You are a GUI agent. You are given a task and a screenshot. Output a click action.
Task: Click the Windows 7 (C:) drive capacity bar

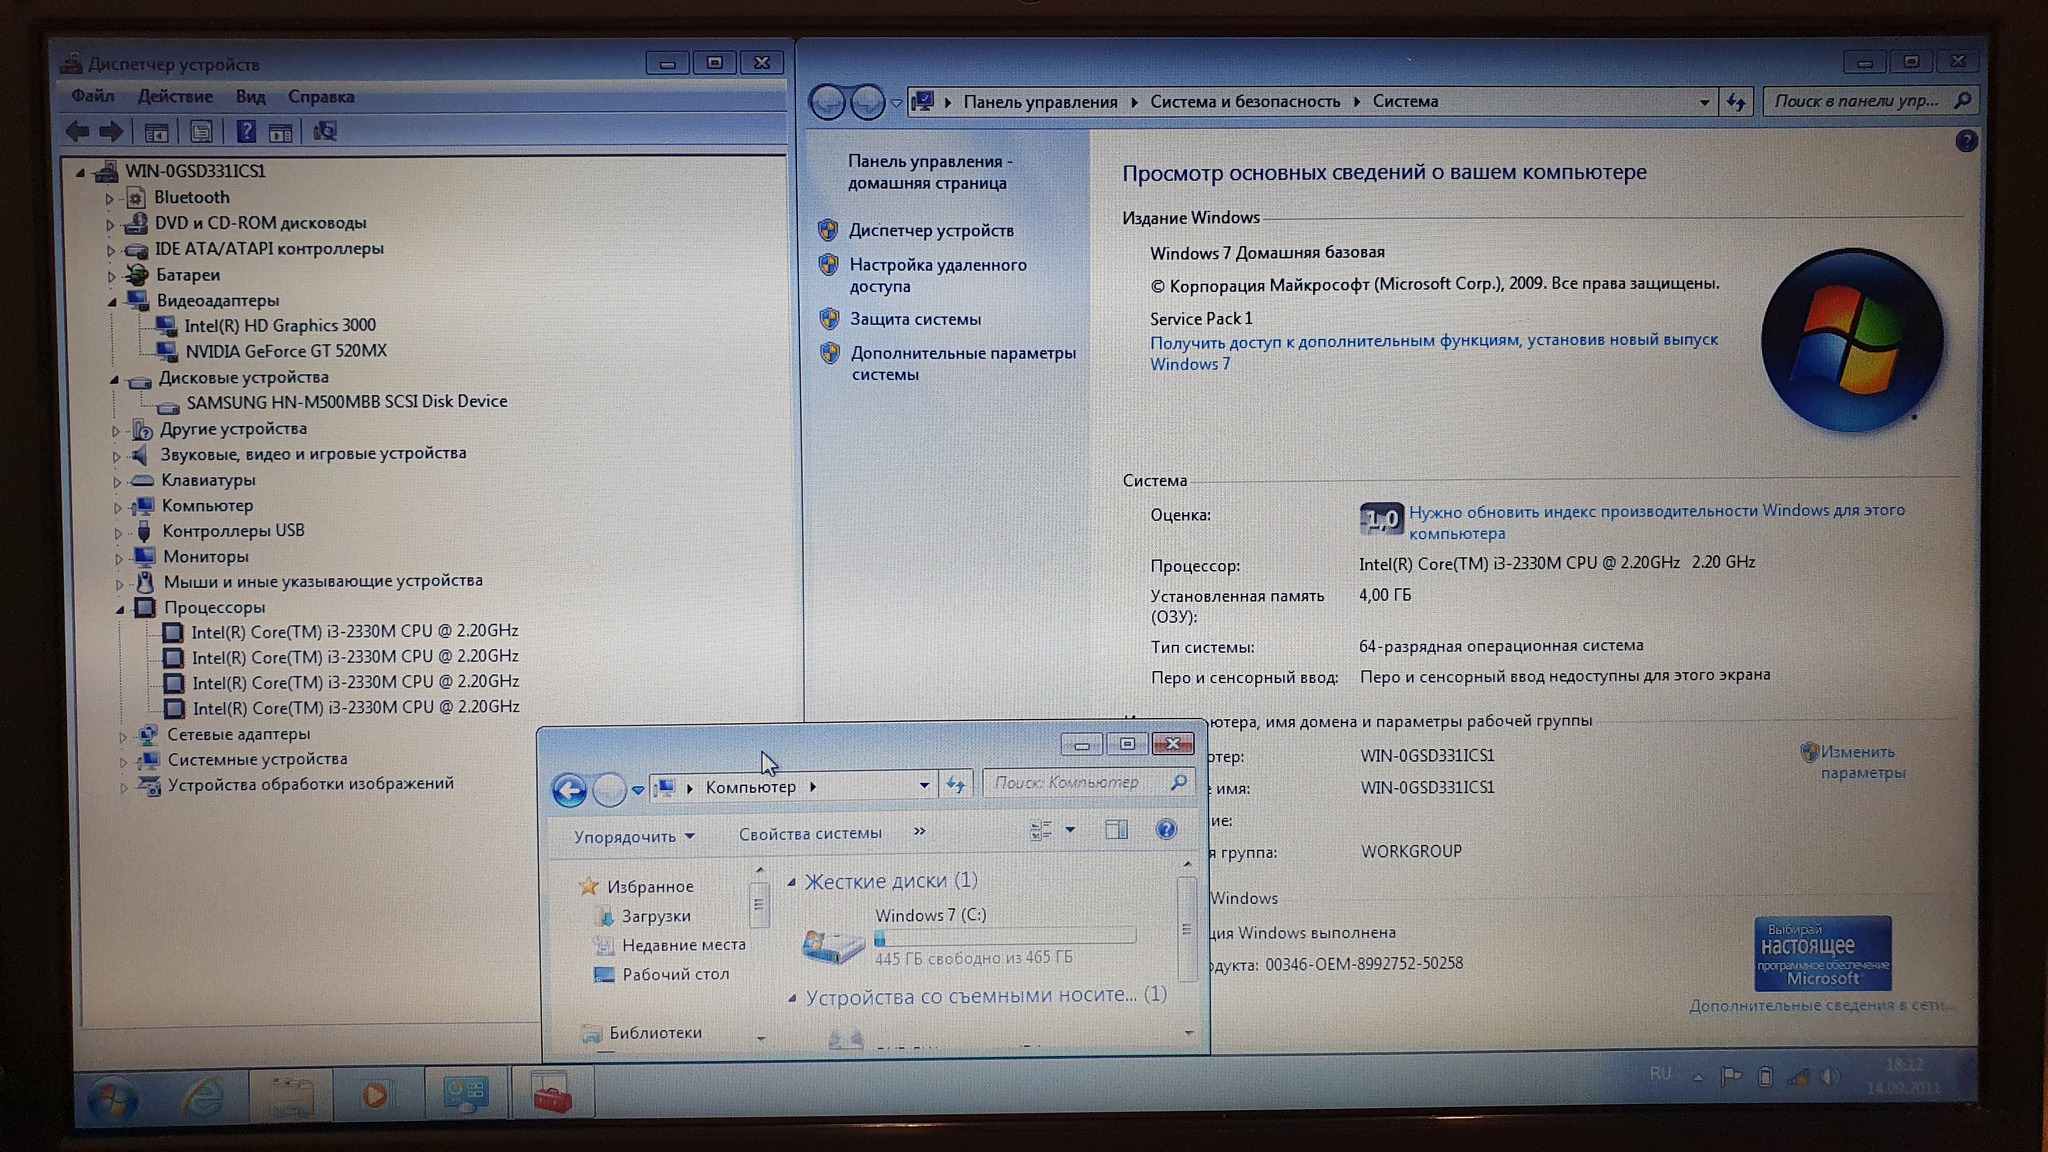(x=1005, y=938)
